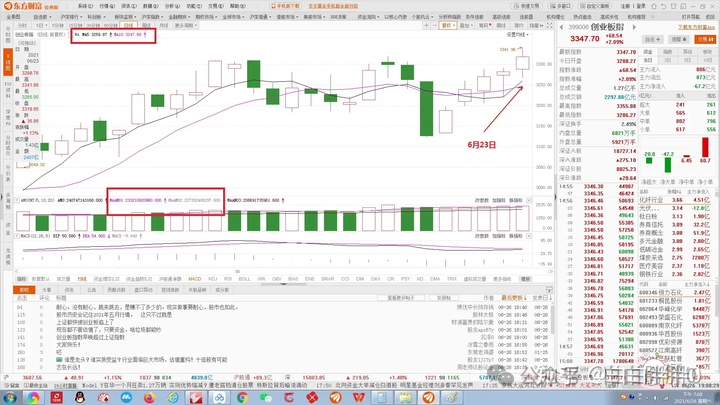The height and width of the screenshot is (405, 720).
Task: Expand the 更多周期 dropdown
Action: 186,25
